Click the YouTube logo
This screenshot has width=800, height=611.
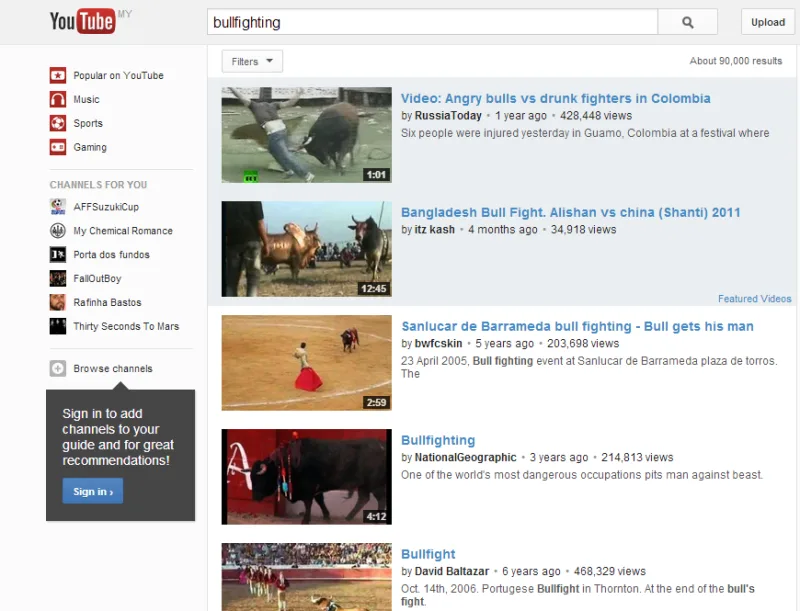(82, 22)
